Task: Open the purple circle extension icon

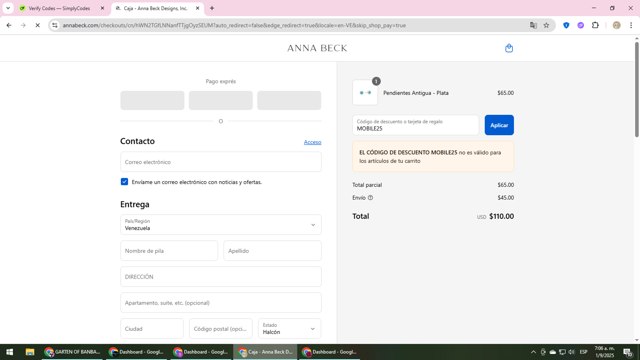Action: pyautogui.click(x=580, y=25)
